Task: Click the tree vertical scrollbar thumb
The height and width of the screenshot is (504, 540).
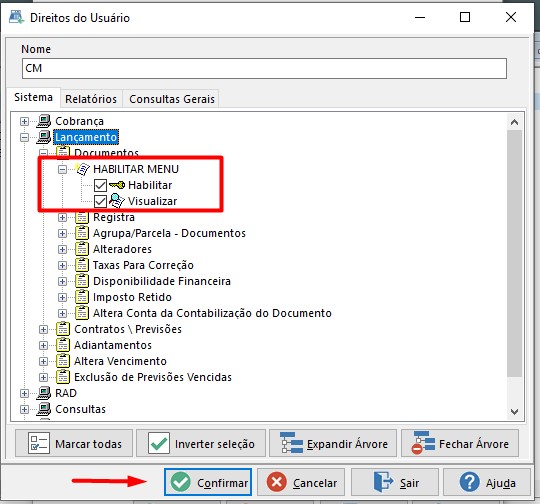Action: point(515,253)
